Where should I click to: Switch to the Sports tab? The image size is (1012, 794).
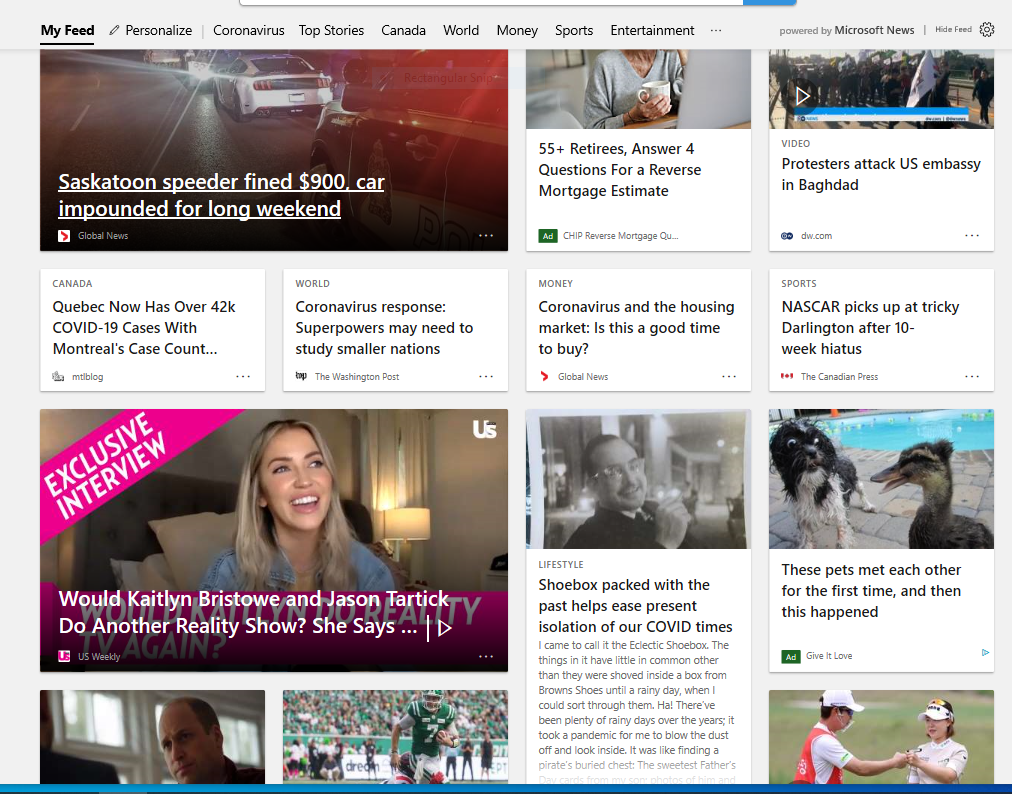pyautogui.click(x=574, y=30)
